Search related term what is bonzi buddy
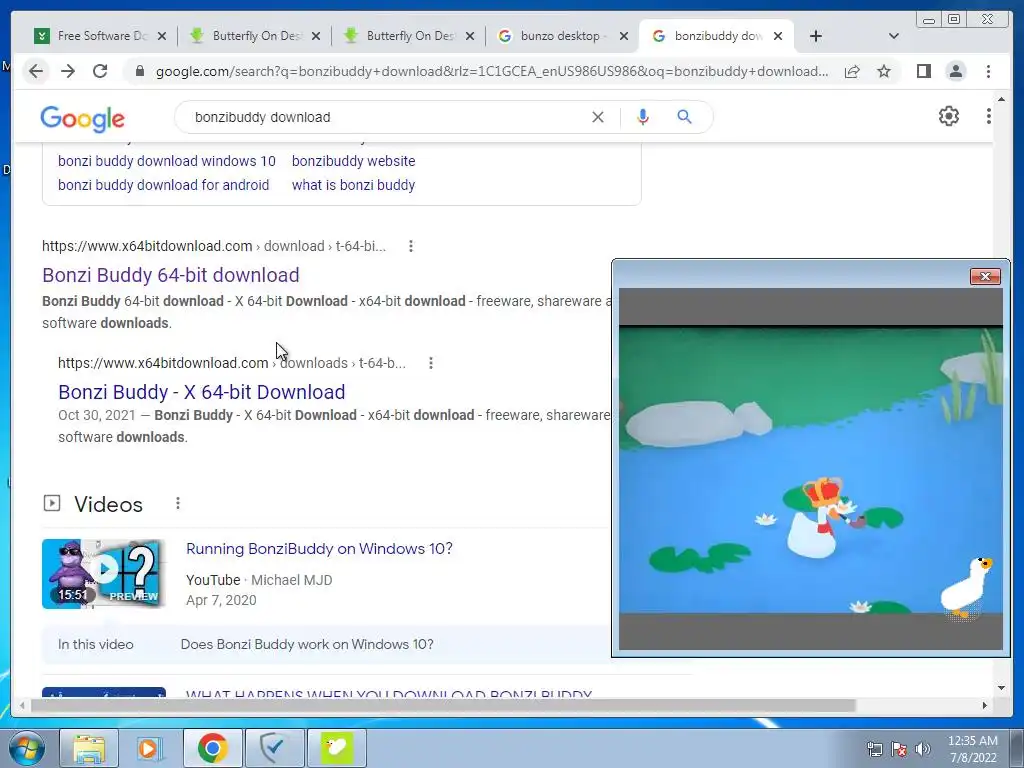Viewport: 1024px width, 768px height. [353, 185]
